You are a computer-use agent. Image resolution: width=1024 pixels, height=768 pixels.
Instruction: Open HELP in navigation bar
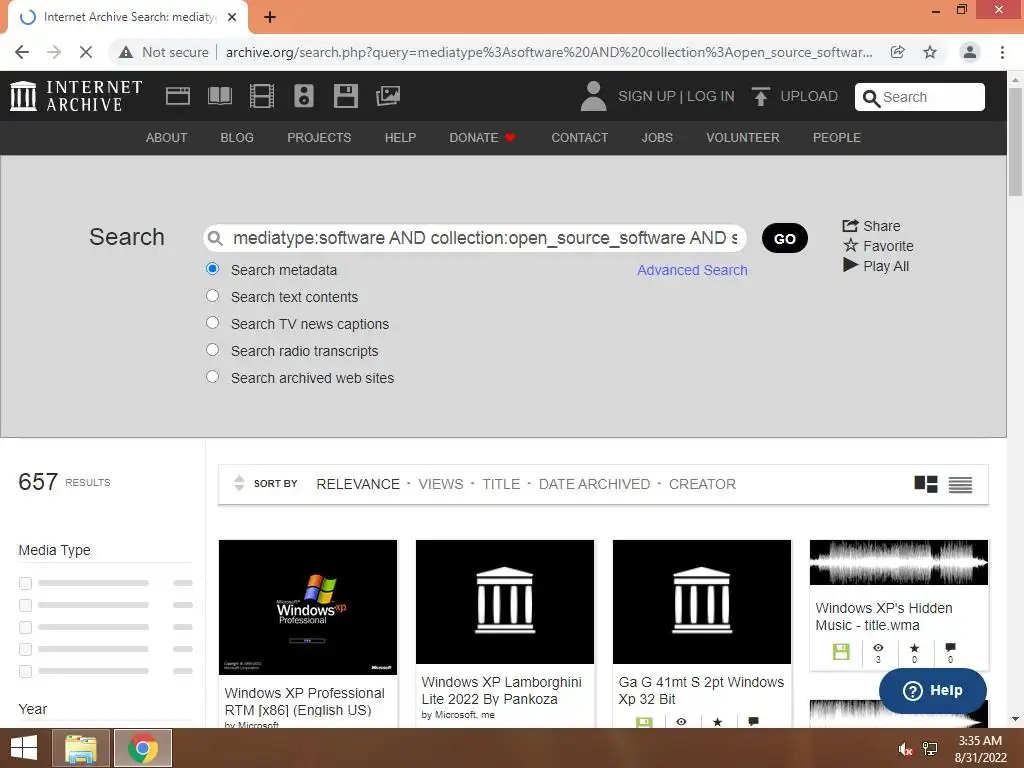[x=400, y=138]
